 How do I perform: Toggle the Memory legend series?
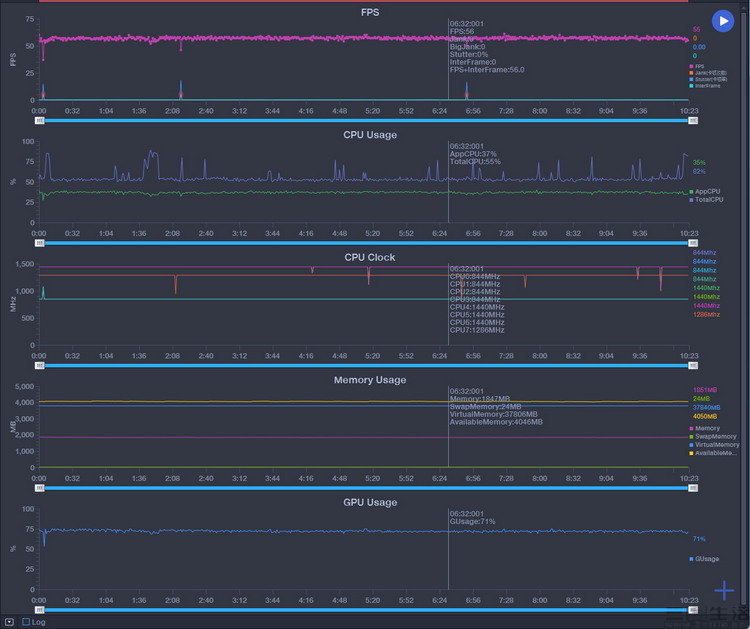(x=705, y=429)
